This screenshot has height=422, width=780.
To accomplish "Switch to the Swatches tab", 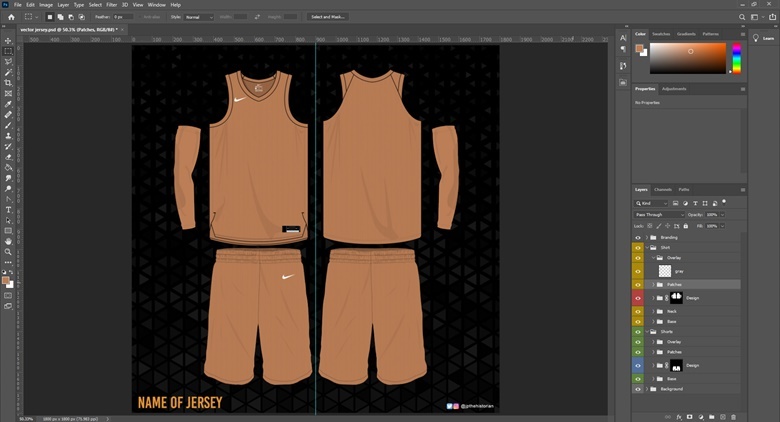I will 661,34.
